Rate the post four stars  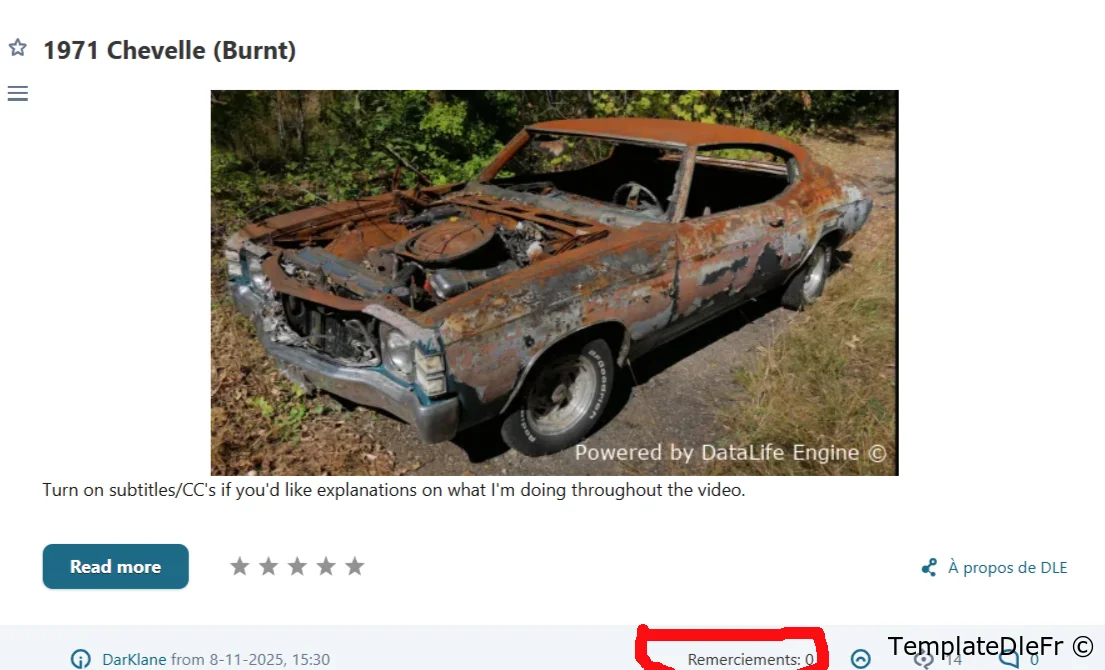pyautogui.click(x=326, y=566)
